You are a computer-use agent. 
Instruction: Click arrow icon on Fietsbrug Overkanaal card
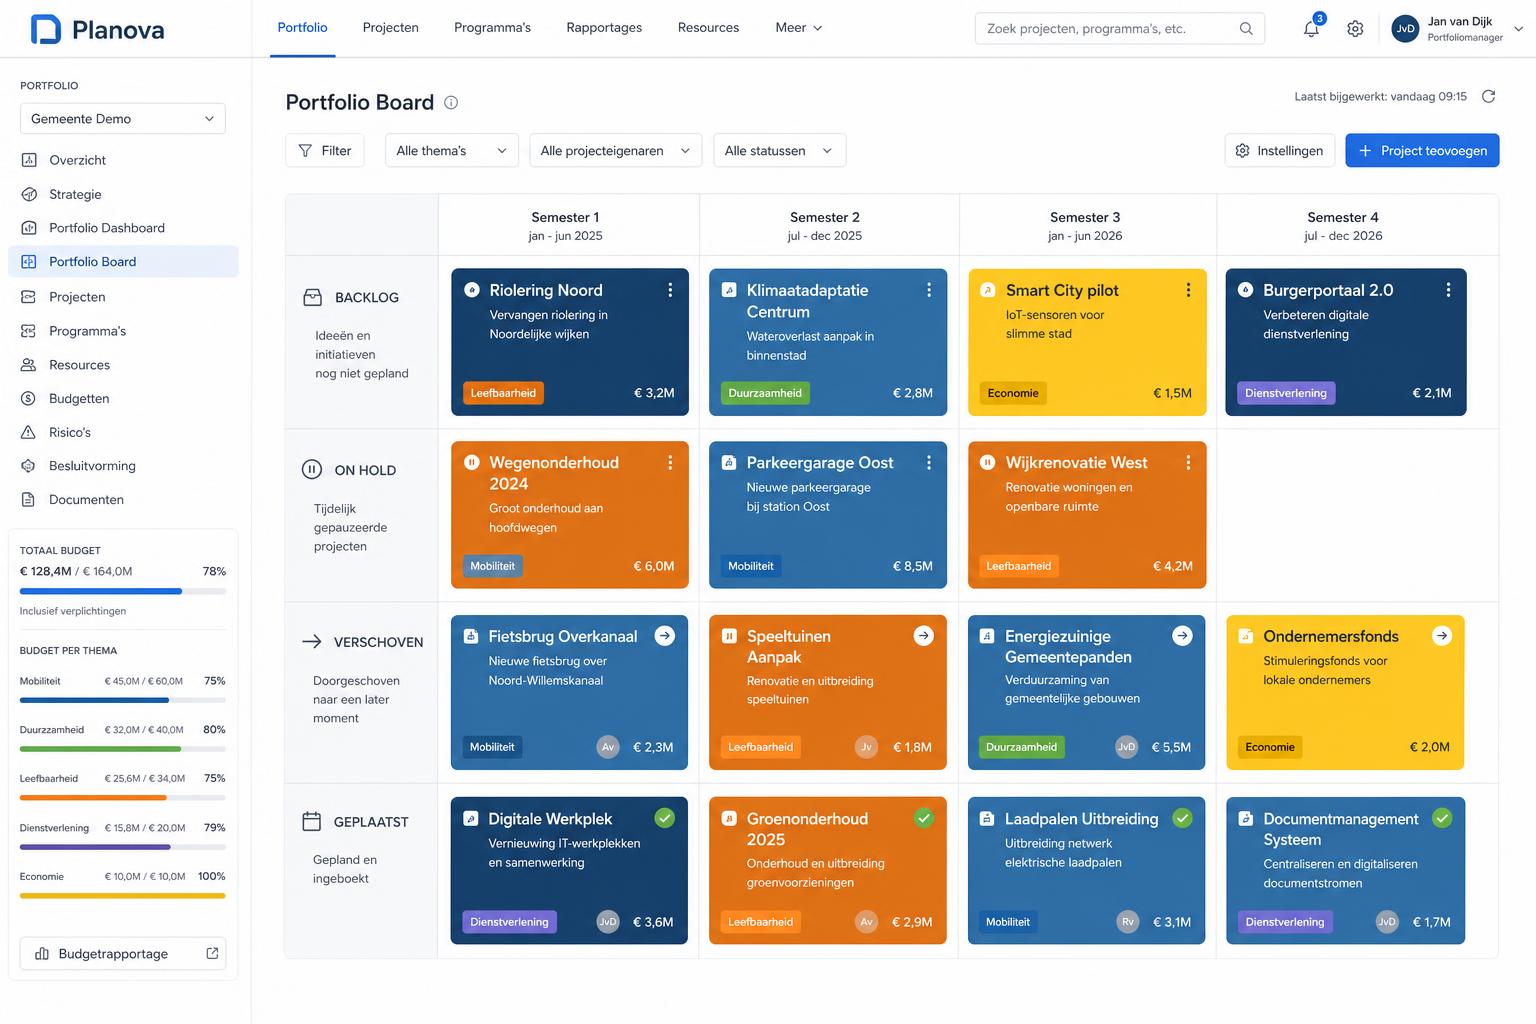click(x=664, y=636)
